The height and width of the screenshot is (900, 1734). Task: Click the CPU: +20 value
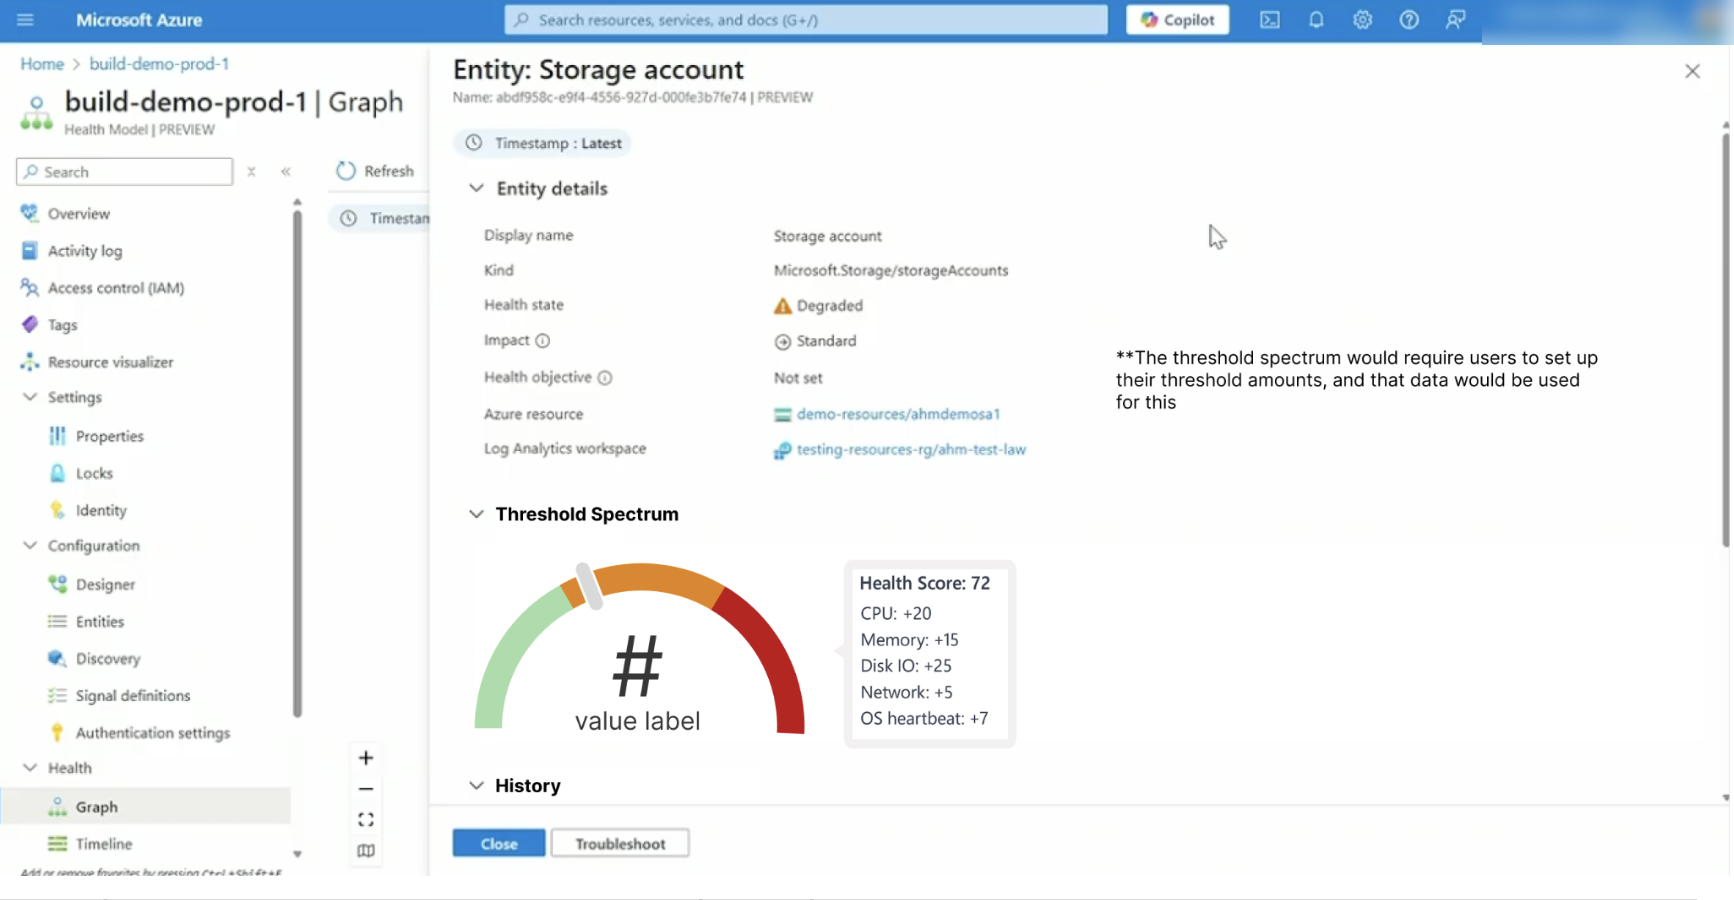point(896,614)
